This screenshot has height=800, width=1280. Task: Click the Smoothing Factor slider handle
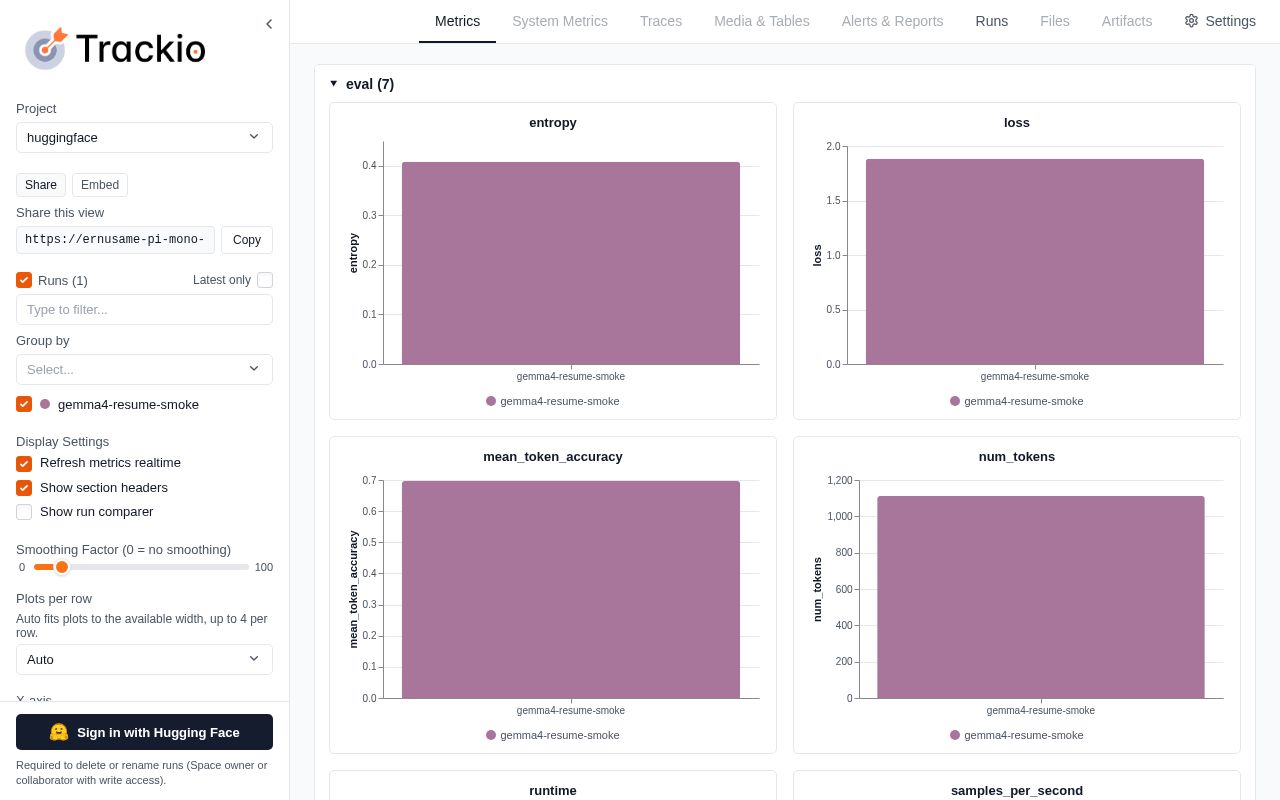(x=62, y=567)
